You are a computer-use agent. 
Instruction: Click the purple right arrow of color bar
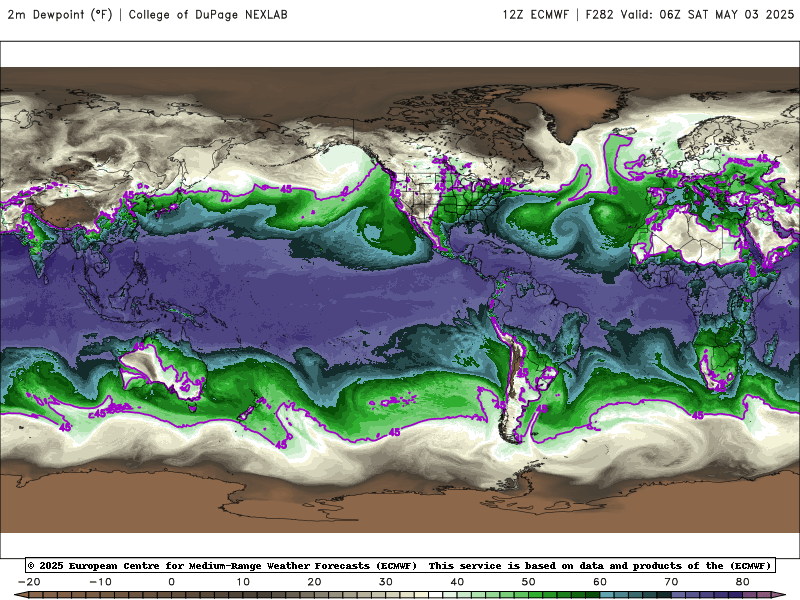pos(779,595)
